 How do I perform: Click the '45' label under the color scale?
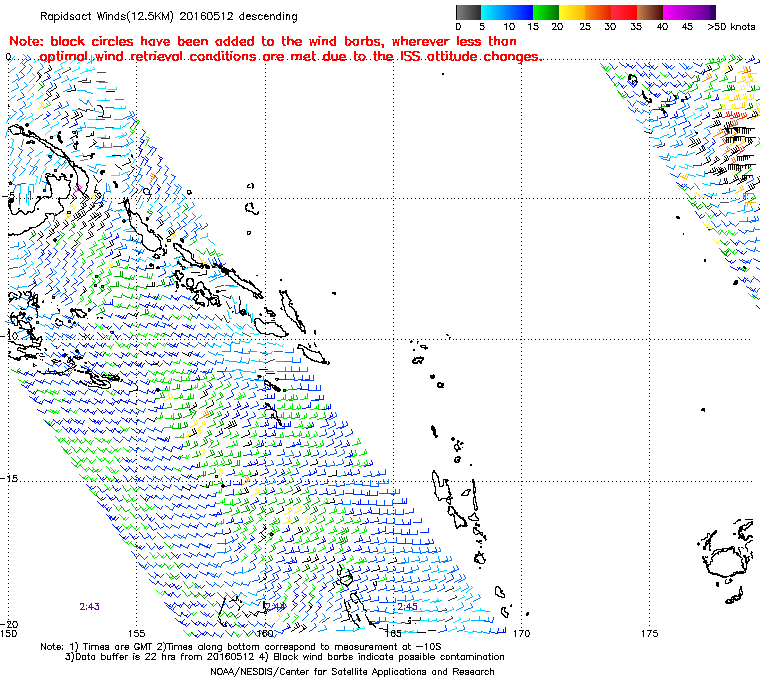pos(687,27)
